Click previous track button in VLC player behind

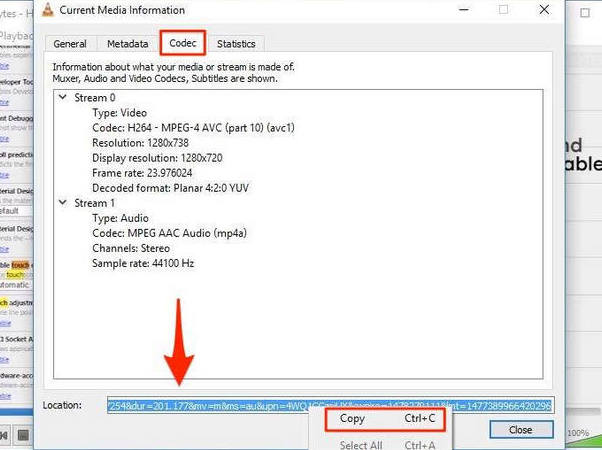click(4, 435)
